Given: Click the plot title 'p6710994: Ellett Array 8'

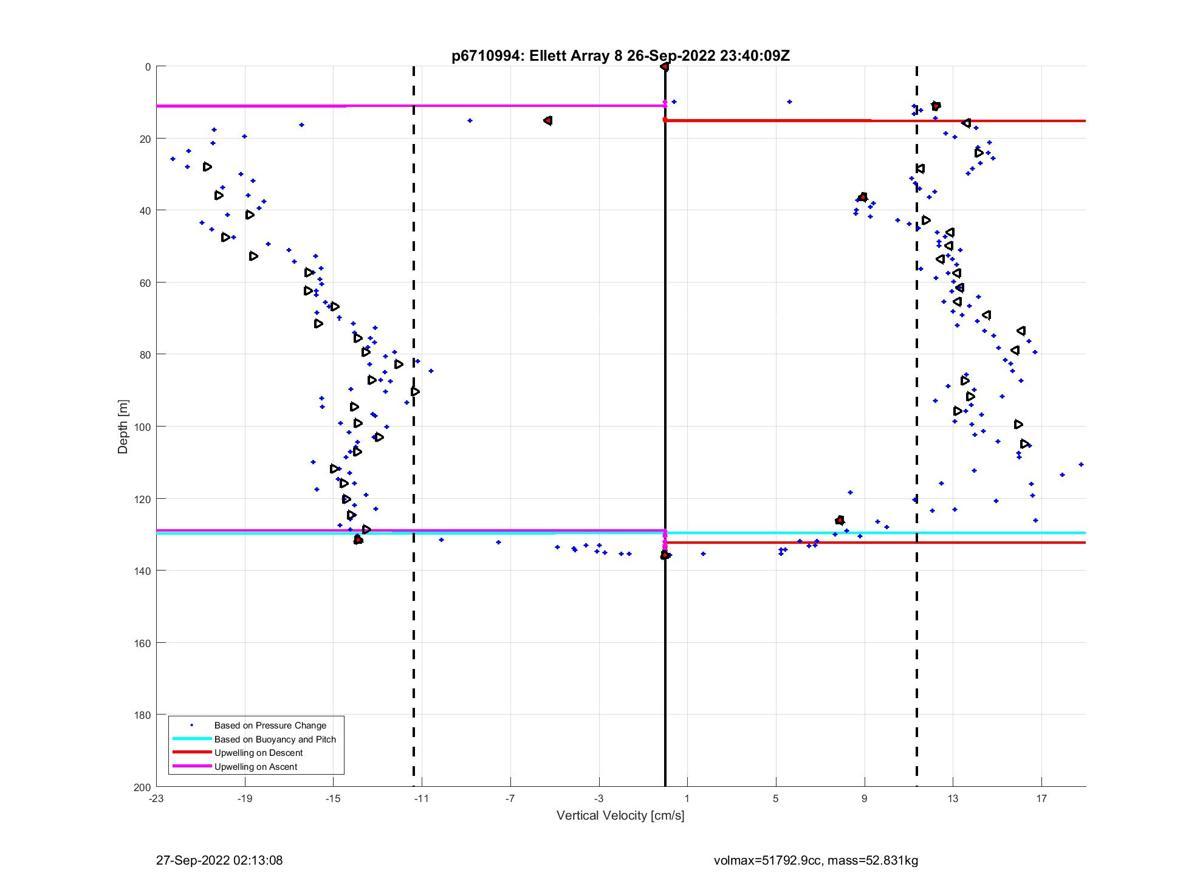Looking at the screenshot, I should (537, 56).
